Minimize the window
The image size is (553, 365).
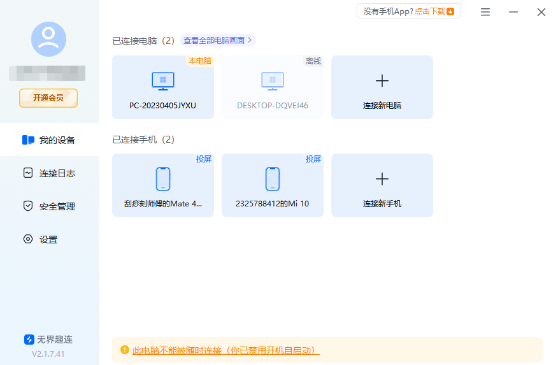click(513, 12)
